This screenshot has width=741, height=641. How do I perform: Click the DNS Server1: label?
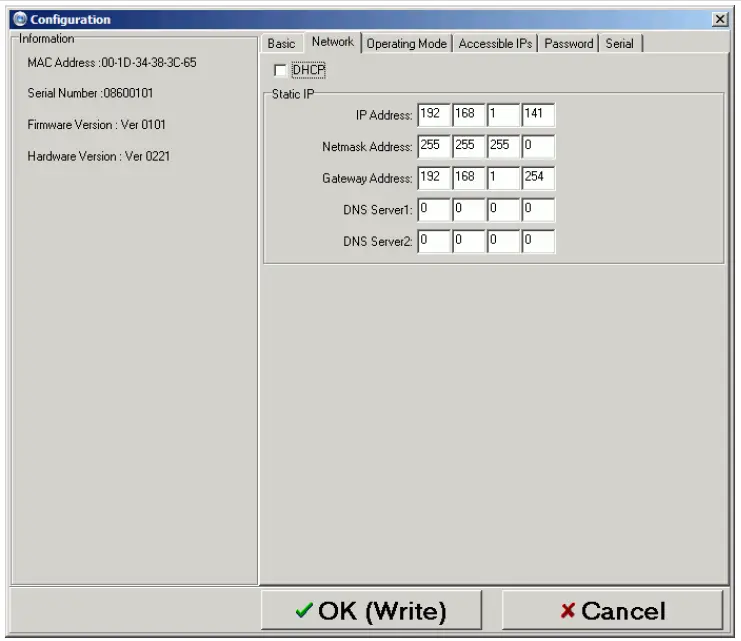click(378, 210)
